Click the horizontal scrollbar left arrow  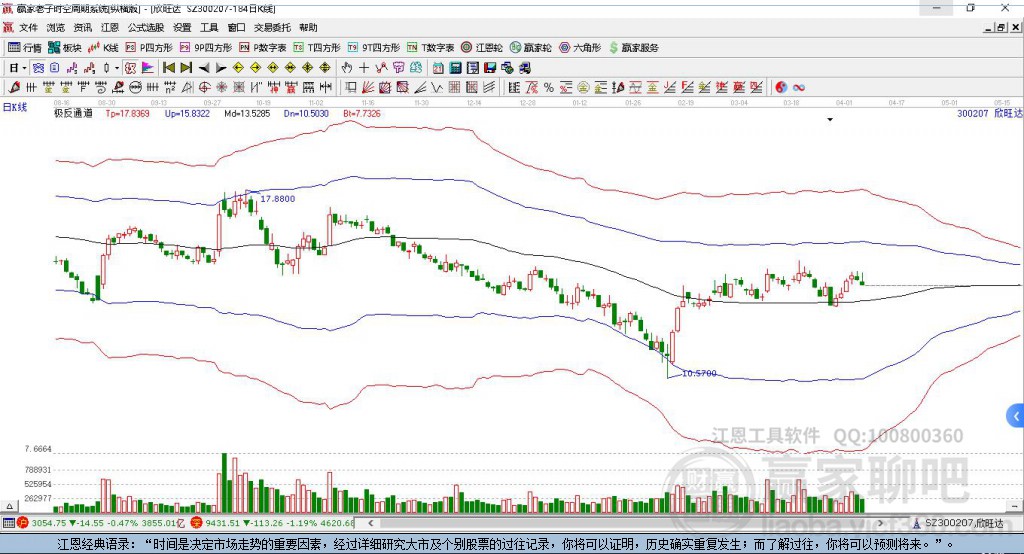click(x=371, y=523)
